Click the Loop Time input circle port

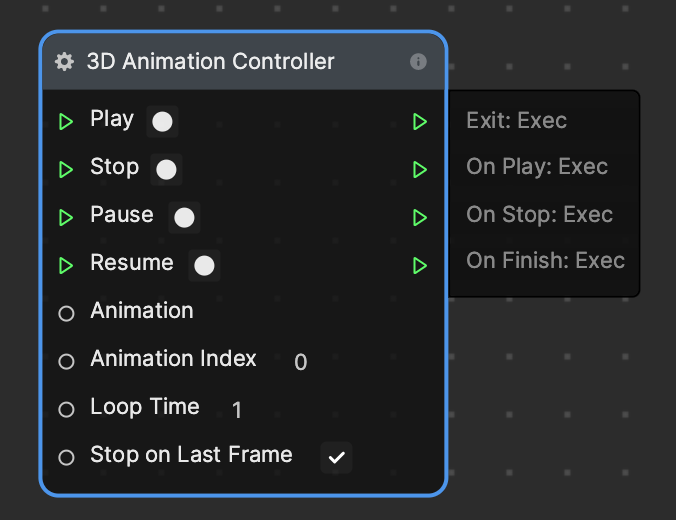(66, 409)
